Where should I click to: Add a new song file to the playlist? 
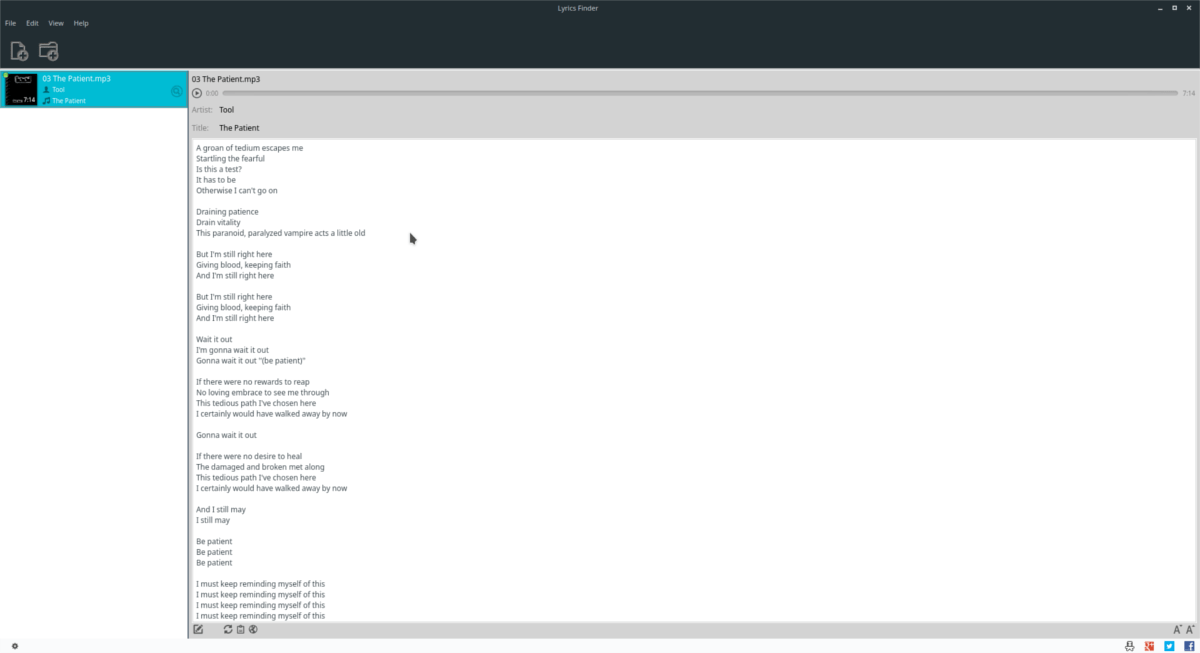(x=20, y=50)
